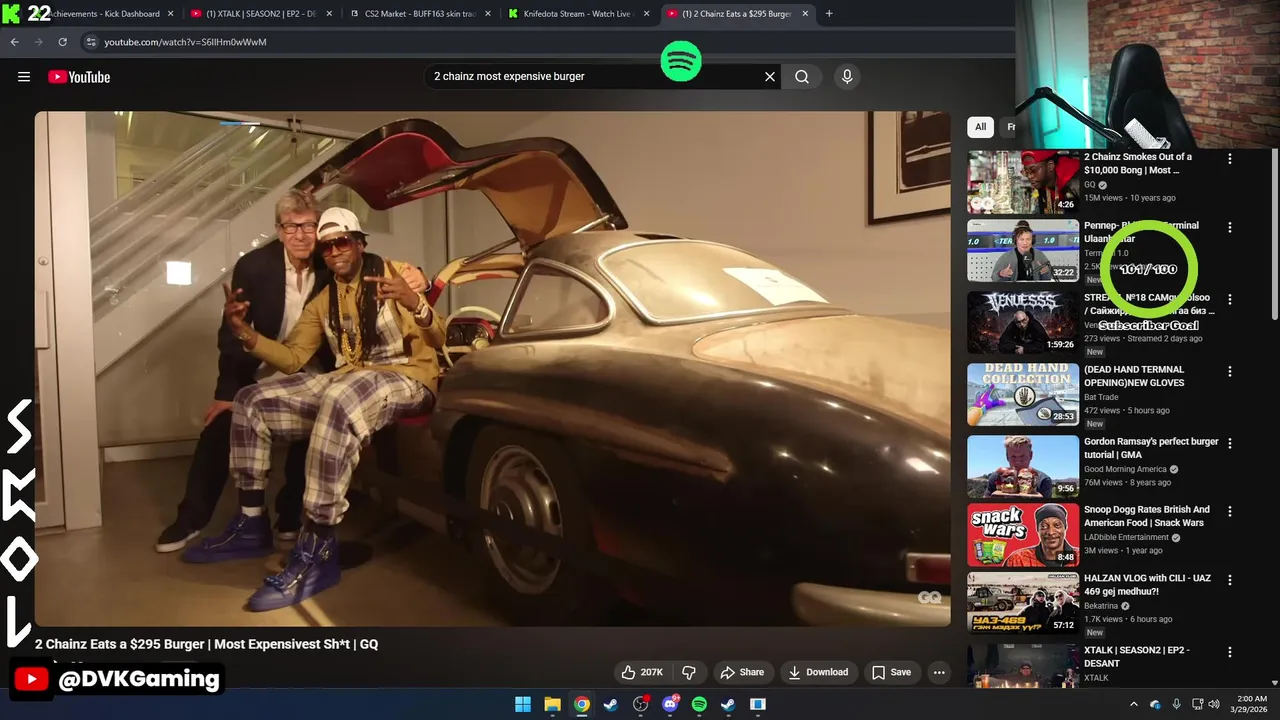The height and width of the screenshot is (720, 1280).
Task: Select the 2 Chainz Eats tab
Action: point(737,14)
